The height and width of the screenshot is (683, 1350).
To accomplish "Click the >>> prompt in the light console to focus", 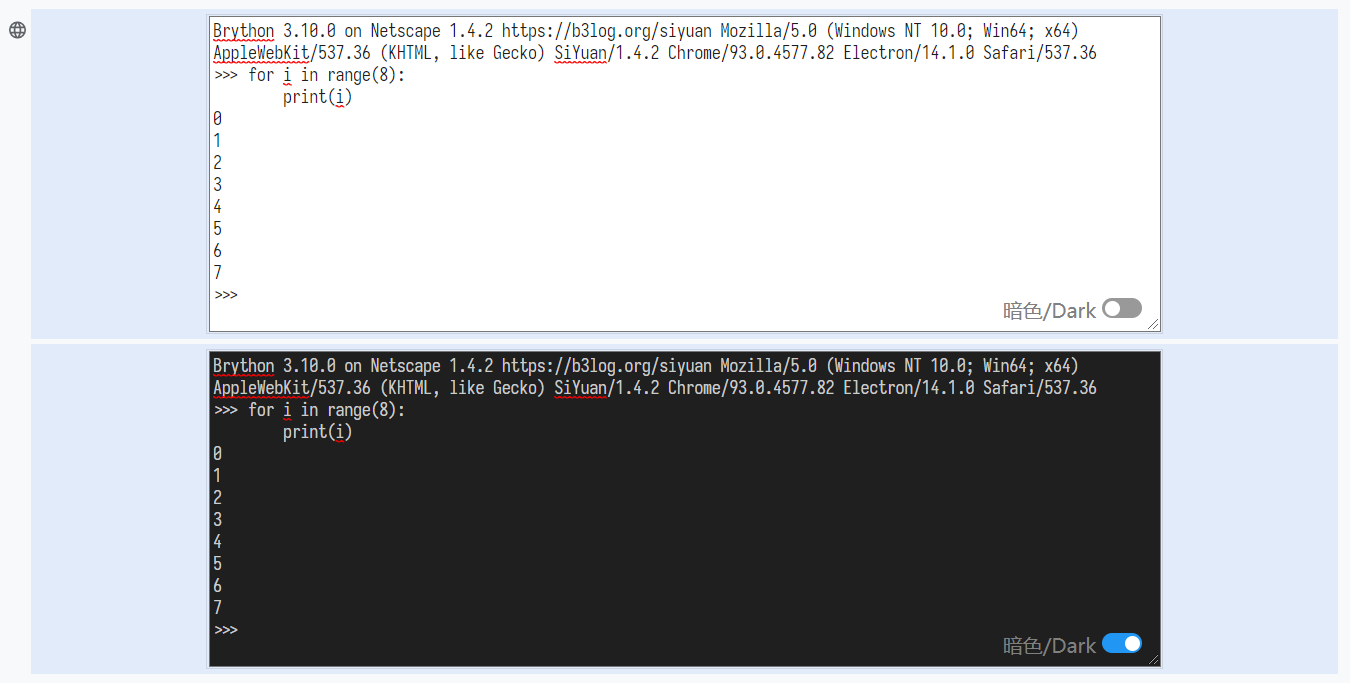I will 224,295.
